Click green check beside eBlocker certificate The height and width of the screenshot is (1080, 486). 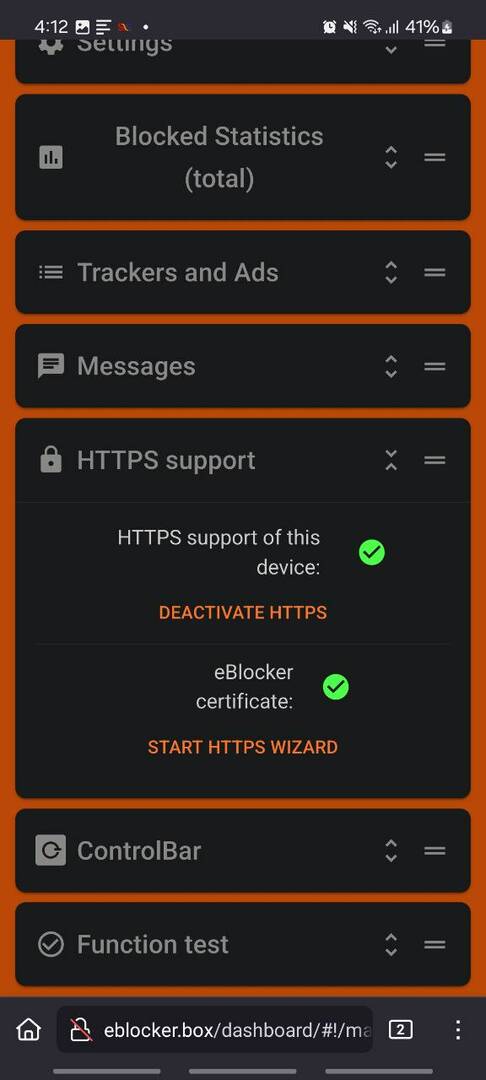[336, 687]
